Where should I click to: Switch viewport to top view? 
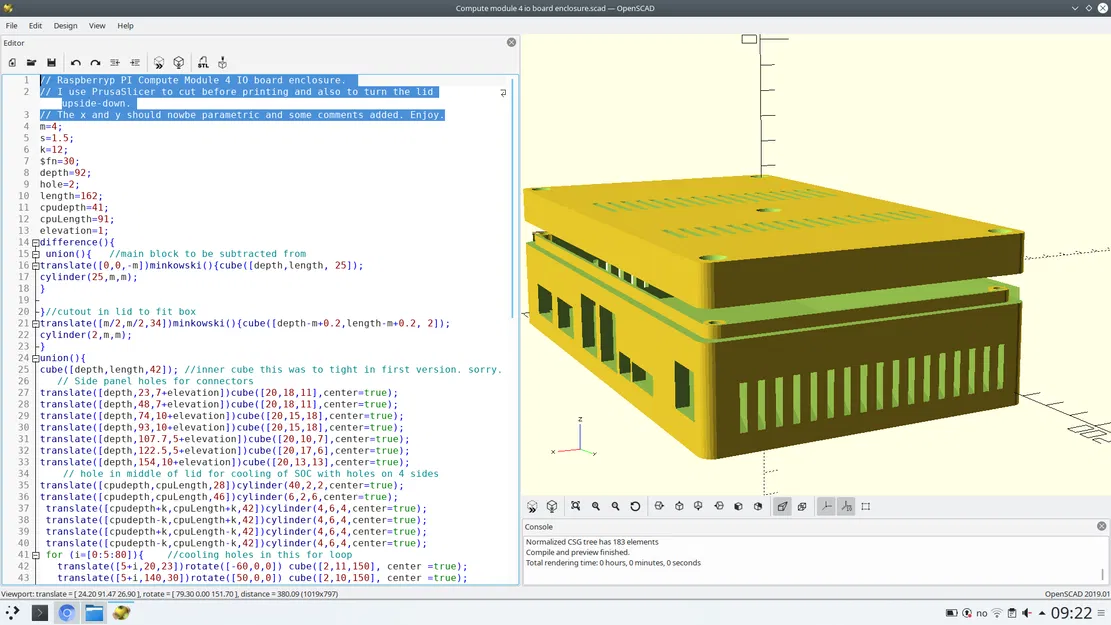coord(680,506)
